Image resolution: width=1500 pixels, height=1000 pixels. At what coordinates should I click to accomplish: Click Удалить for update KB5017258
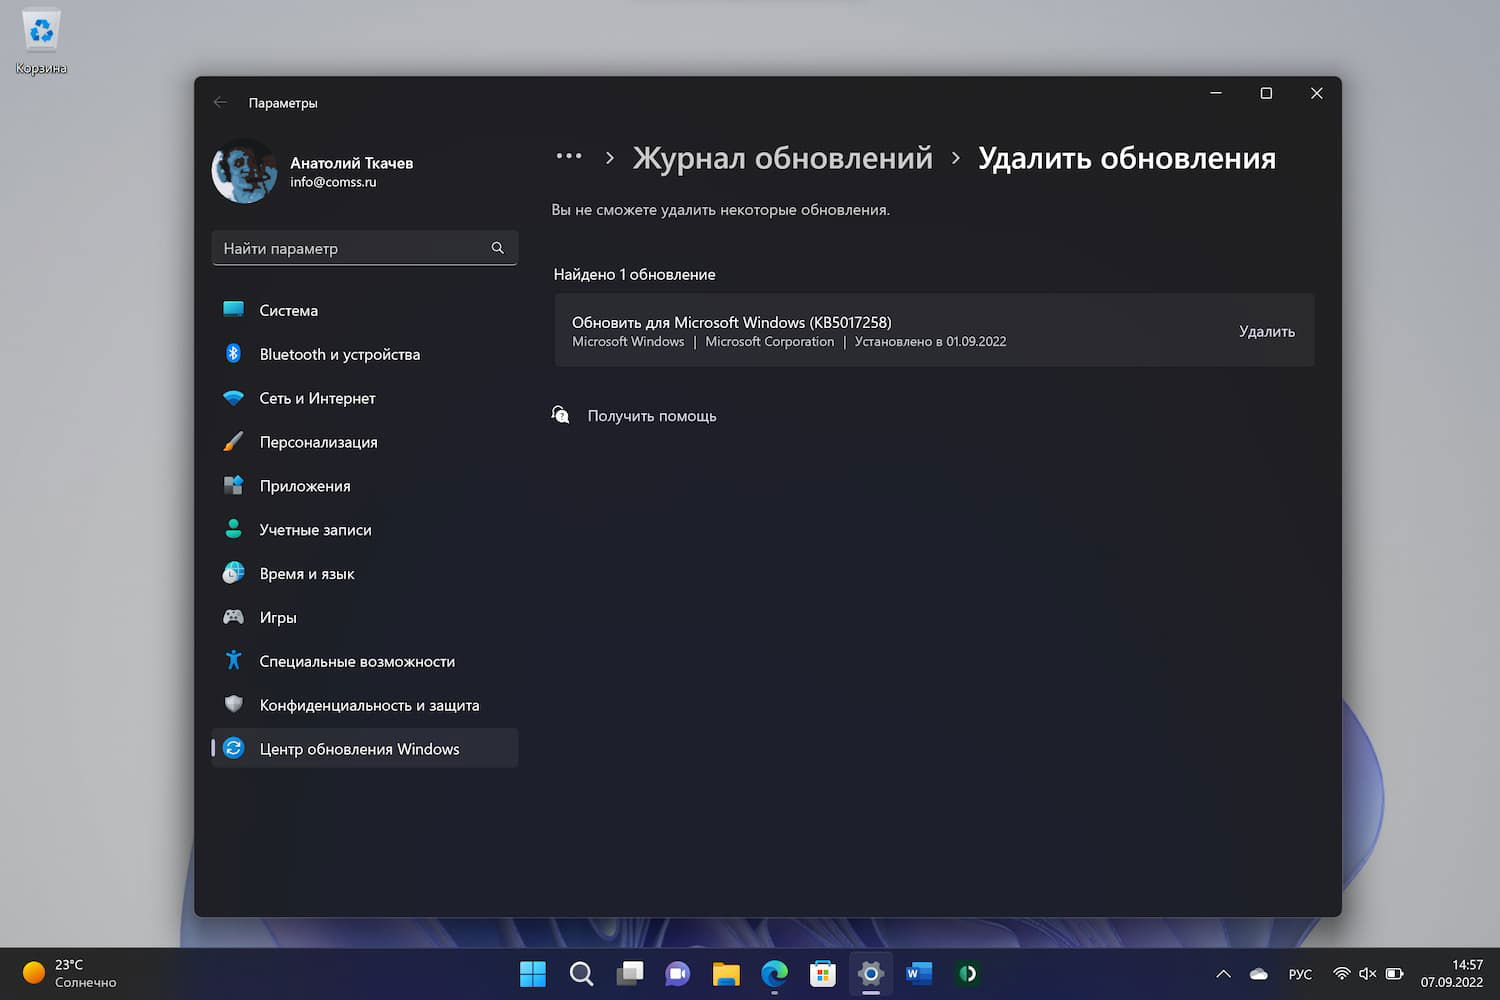tap(1266, 331)
